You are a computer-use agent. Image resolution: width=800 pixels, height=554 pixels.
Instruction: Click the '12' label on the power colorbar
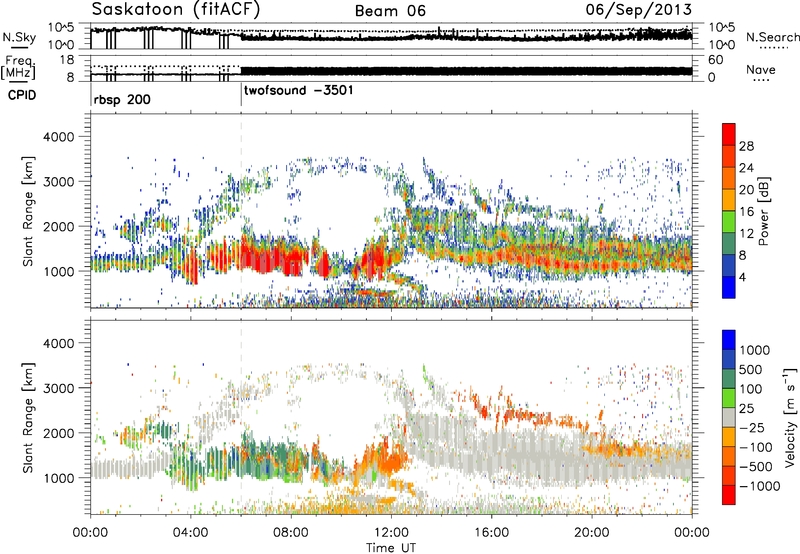pos(746,234)
